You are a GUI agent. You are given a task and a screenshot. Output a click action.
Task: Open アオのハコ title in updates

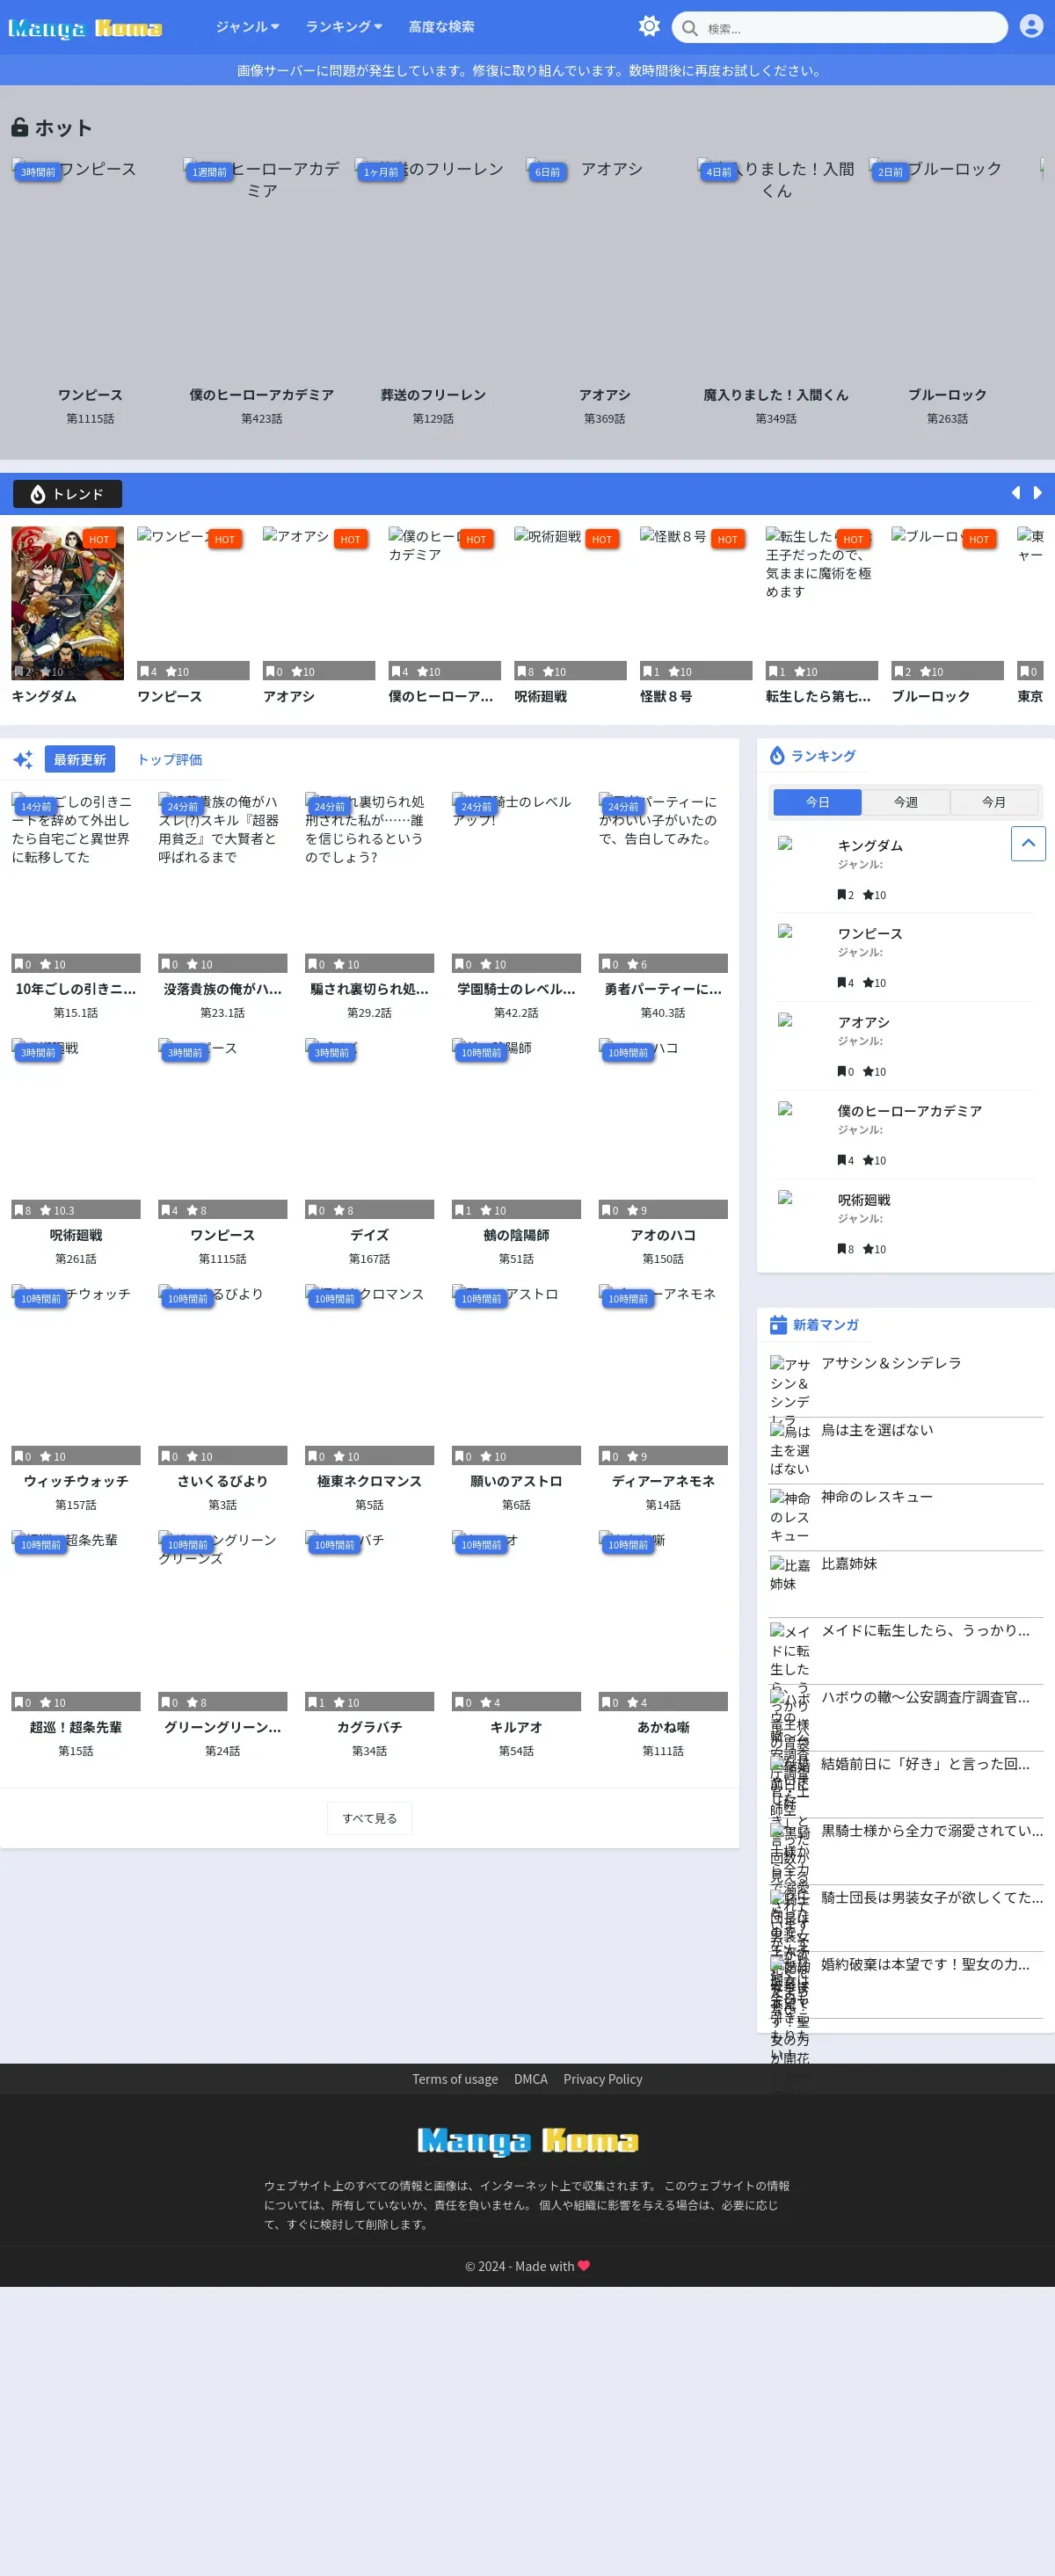663,1235
